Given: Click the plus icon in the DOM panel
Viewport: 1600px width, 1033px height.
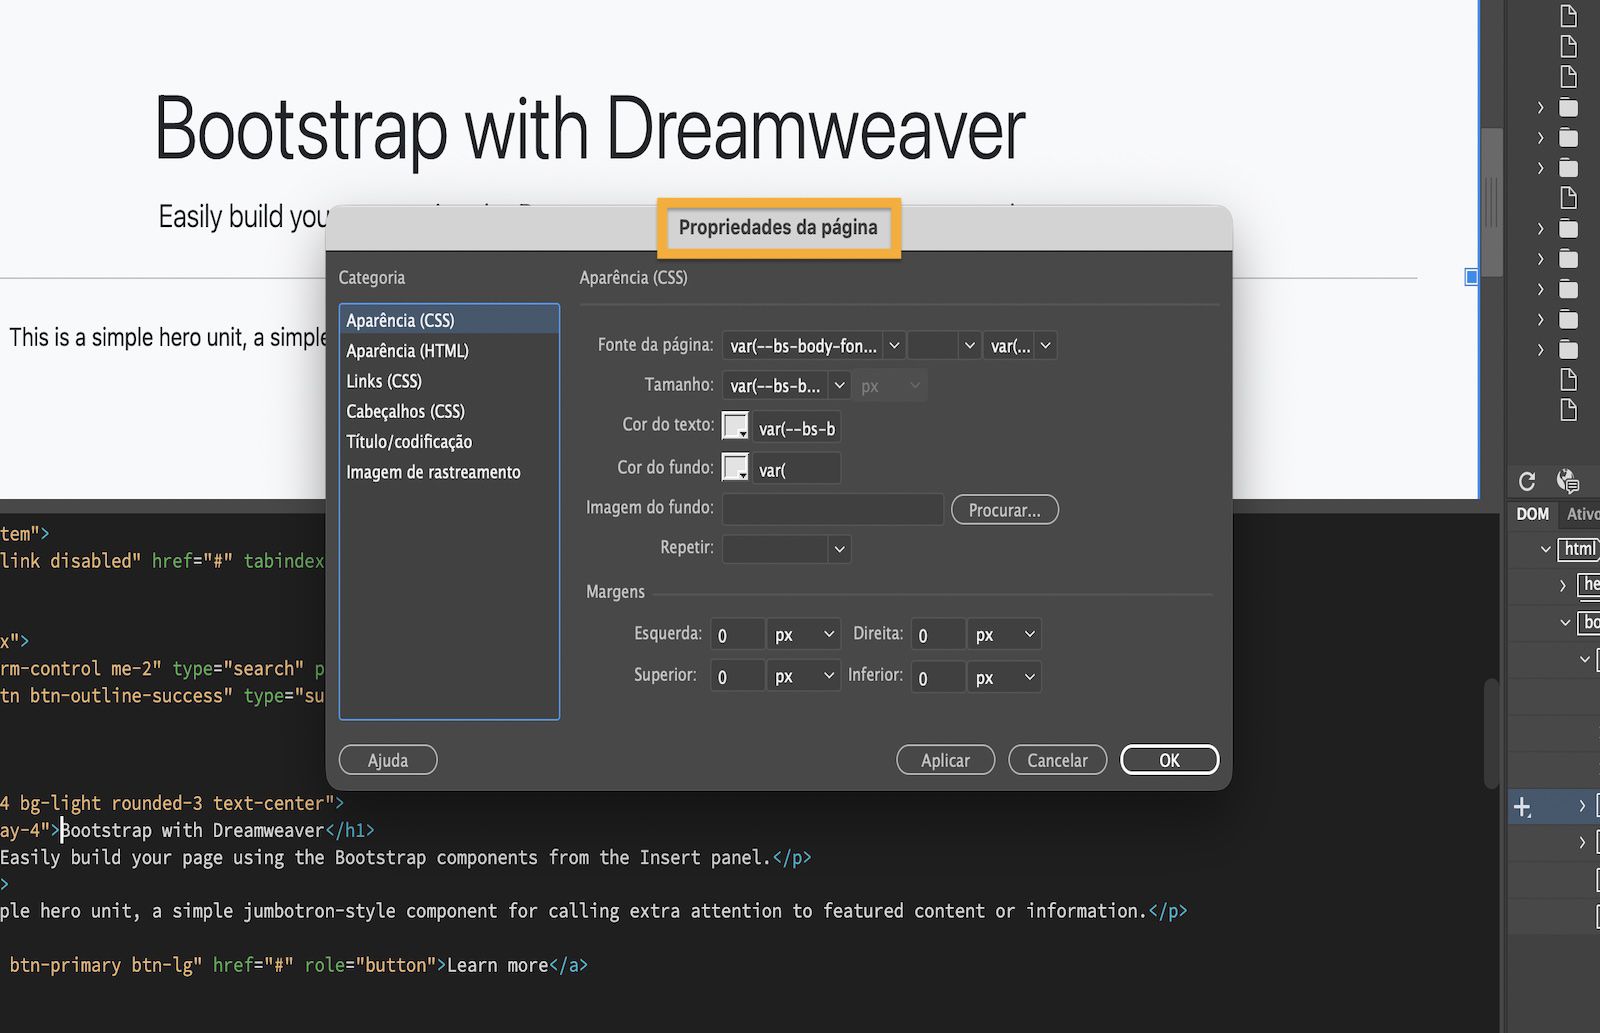Looking at the screenshot, I should point(1522,807).
